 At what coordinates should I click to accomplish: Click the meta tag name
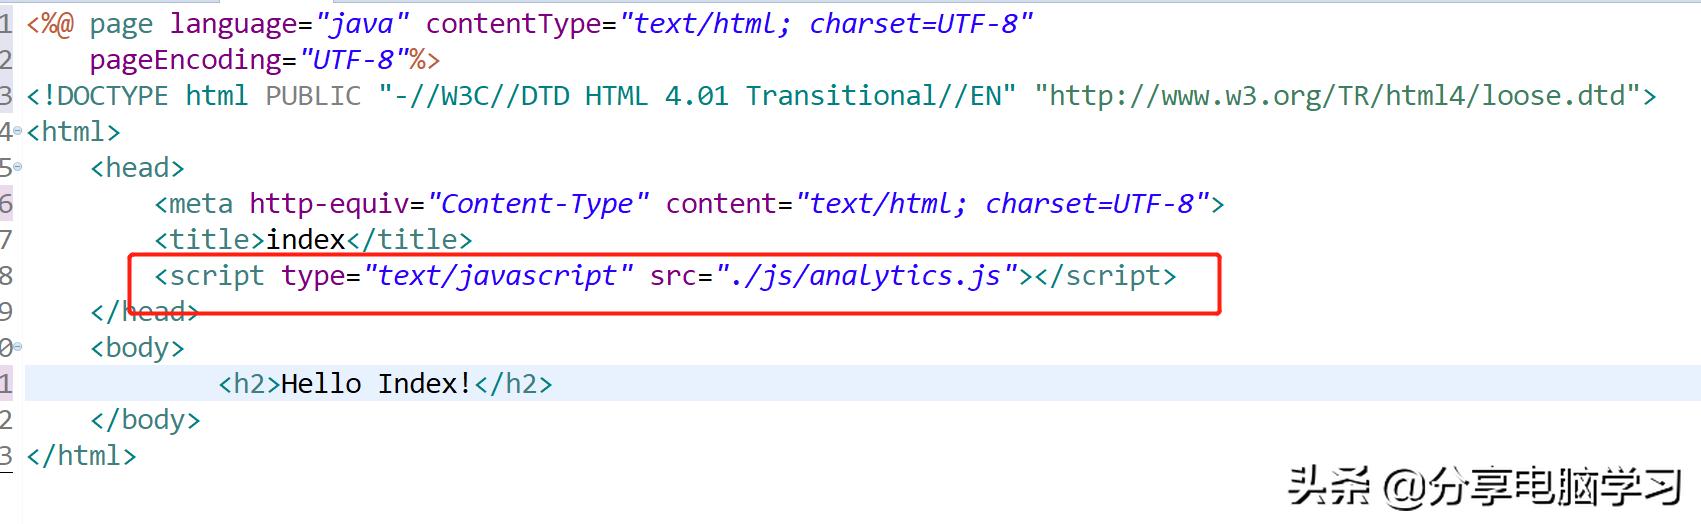point(200,204)
